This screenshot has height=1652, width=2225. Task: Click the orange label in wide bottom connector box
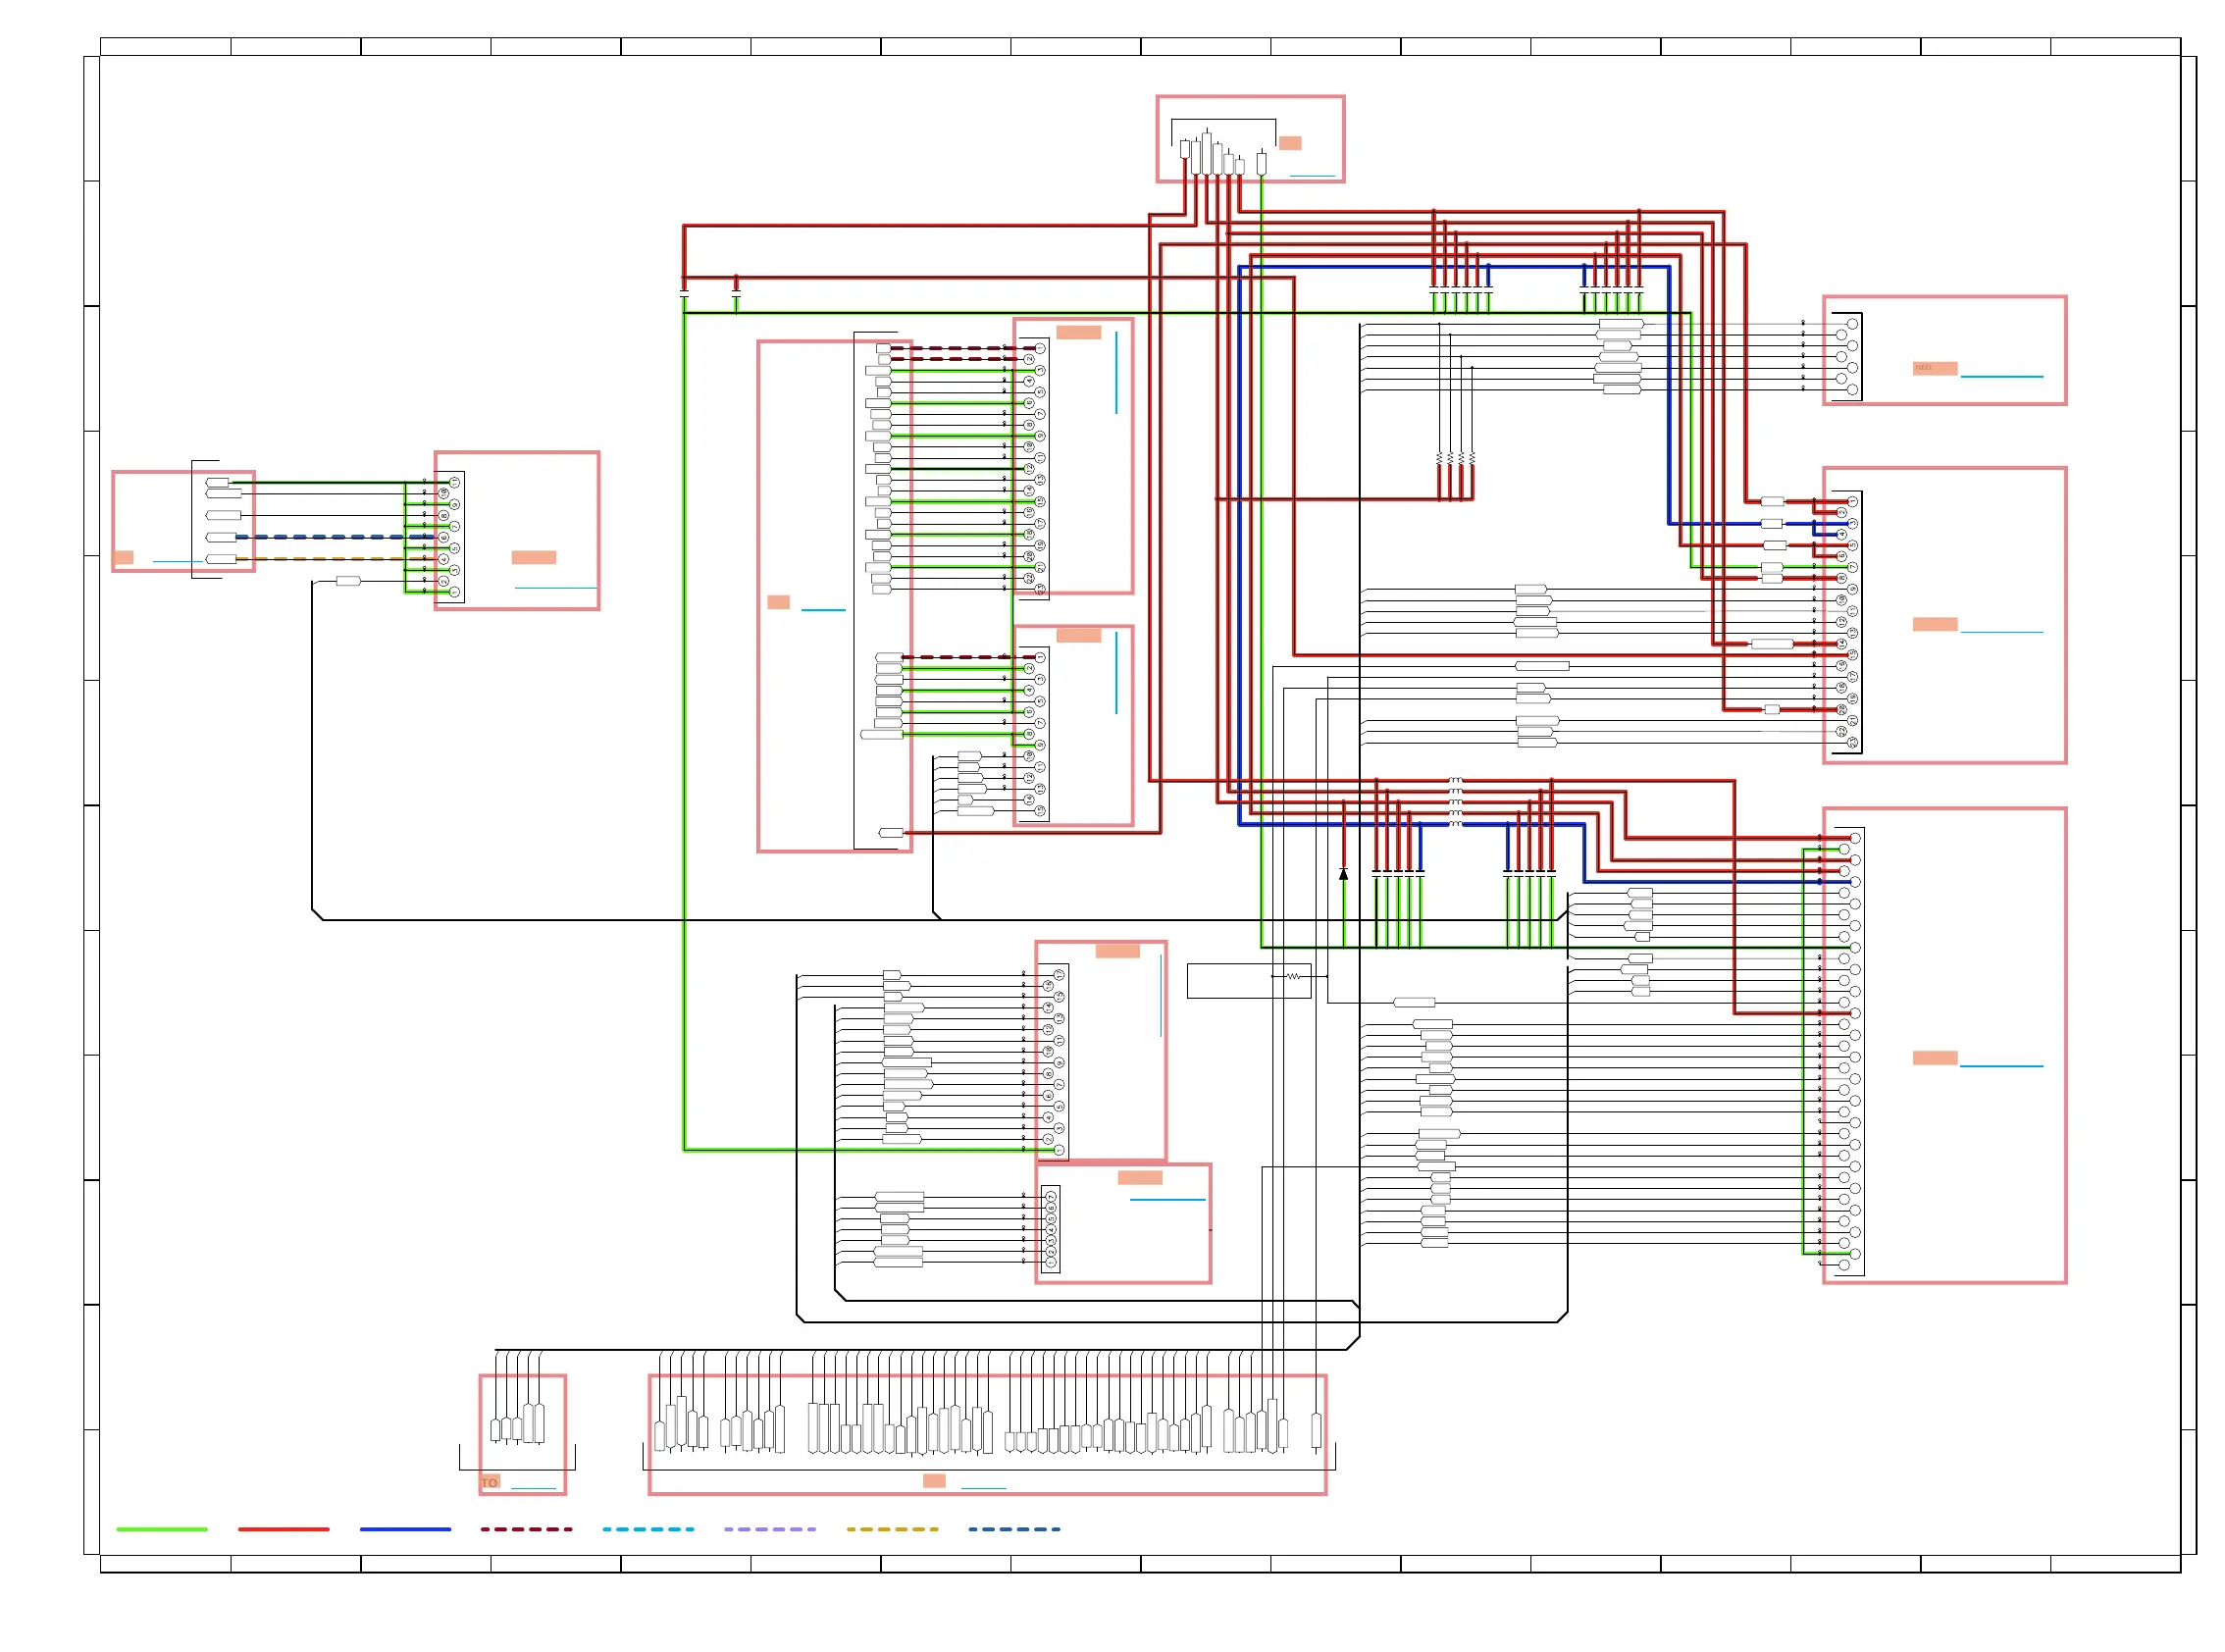point(934,1481)
